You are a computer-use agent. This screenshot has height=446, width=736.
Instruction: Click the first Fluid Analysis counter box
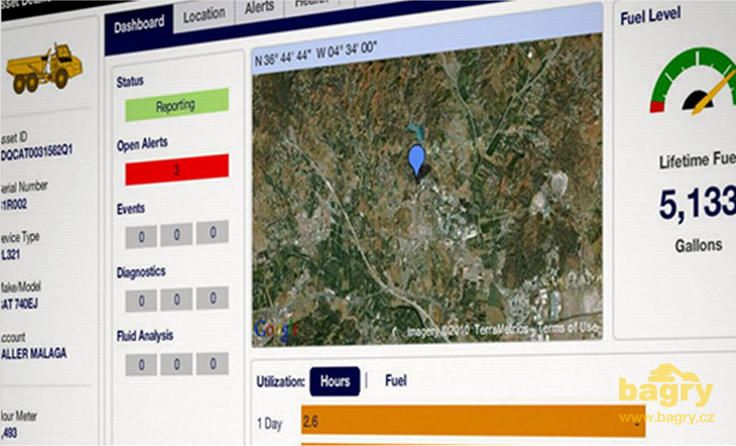(x=141, y=364)
